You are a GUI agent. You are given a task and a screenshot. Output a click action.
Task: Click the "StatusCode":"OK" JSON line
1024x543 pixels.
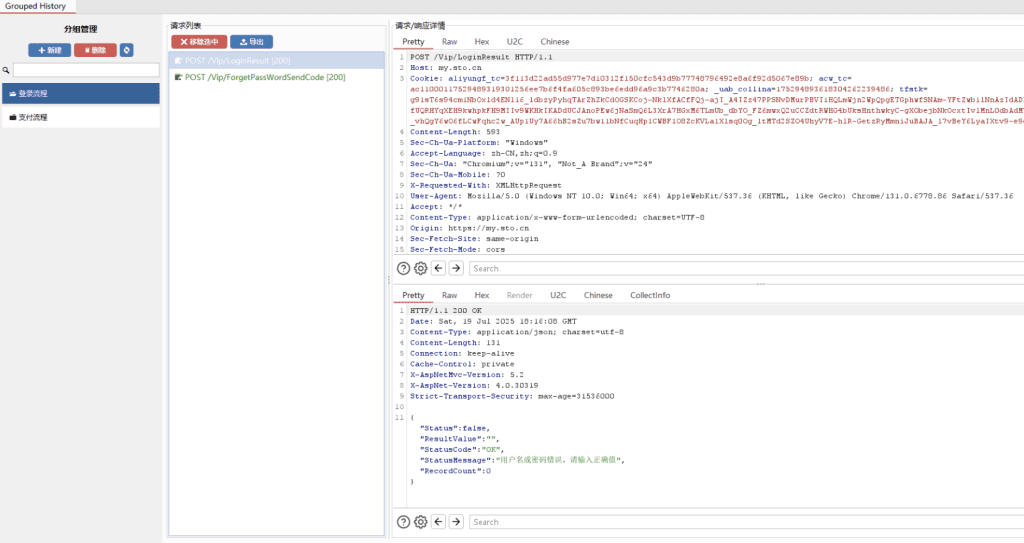(x=462, y=450)
